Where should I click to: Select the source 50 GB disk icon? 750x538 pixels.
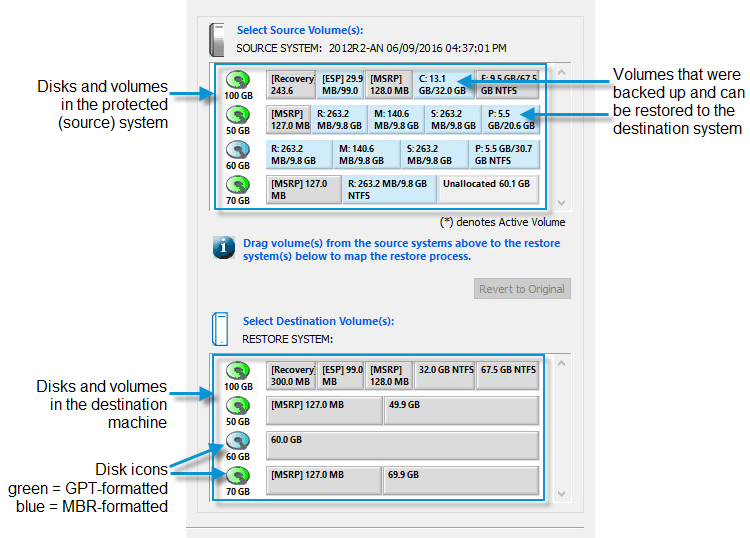[x=238, y=115]
